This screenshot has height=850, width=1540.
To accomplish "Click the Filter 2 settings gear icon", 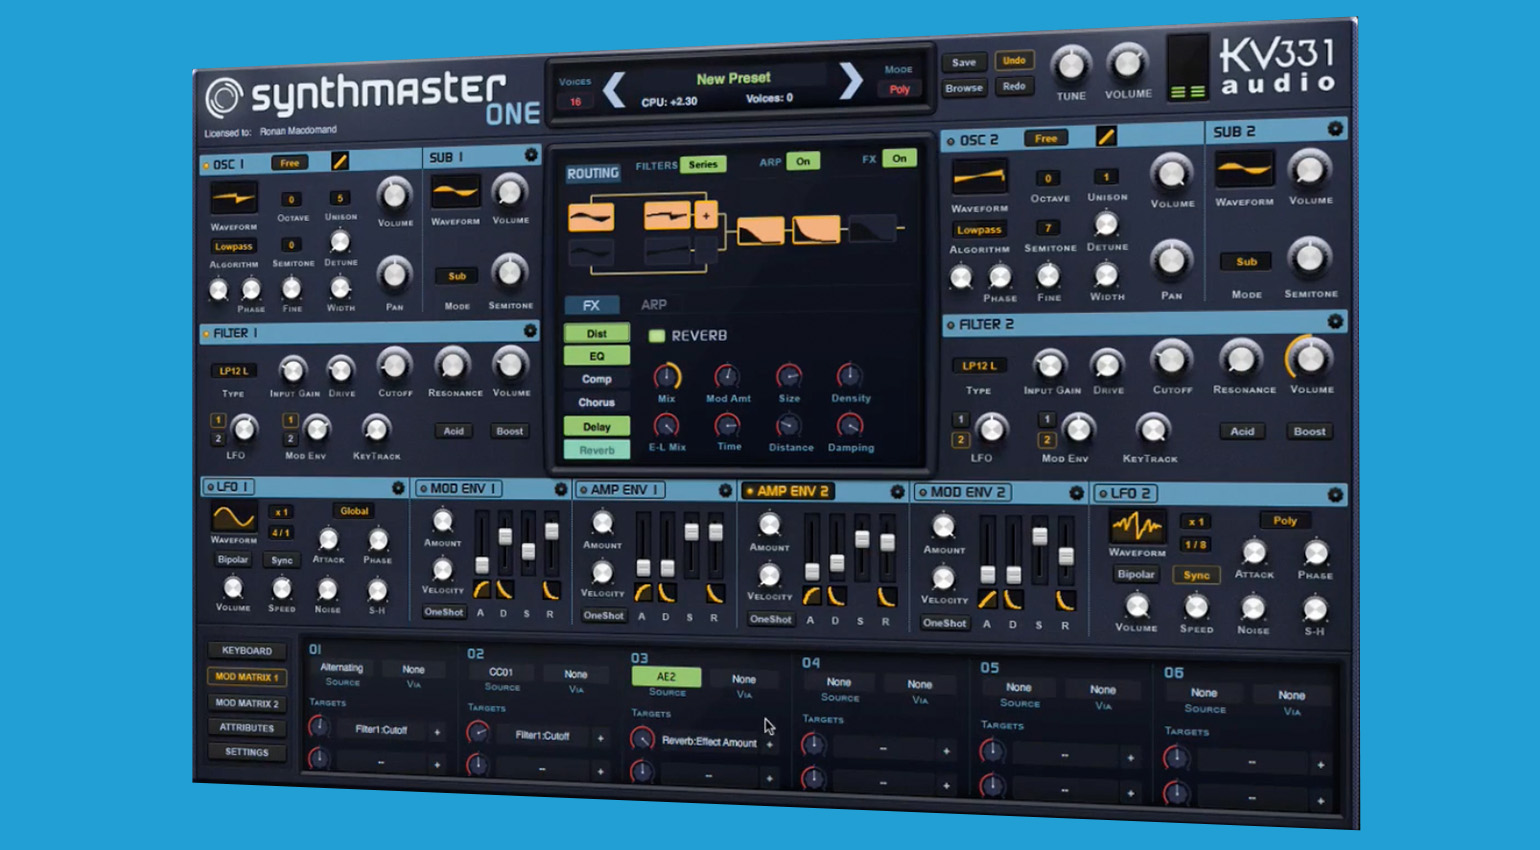I will coord(1334,321).
